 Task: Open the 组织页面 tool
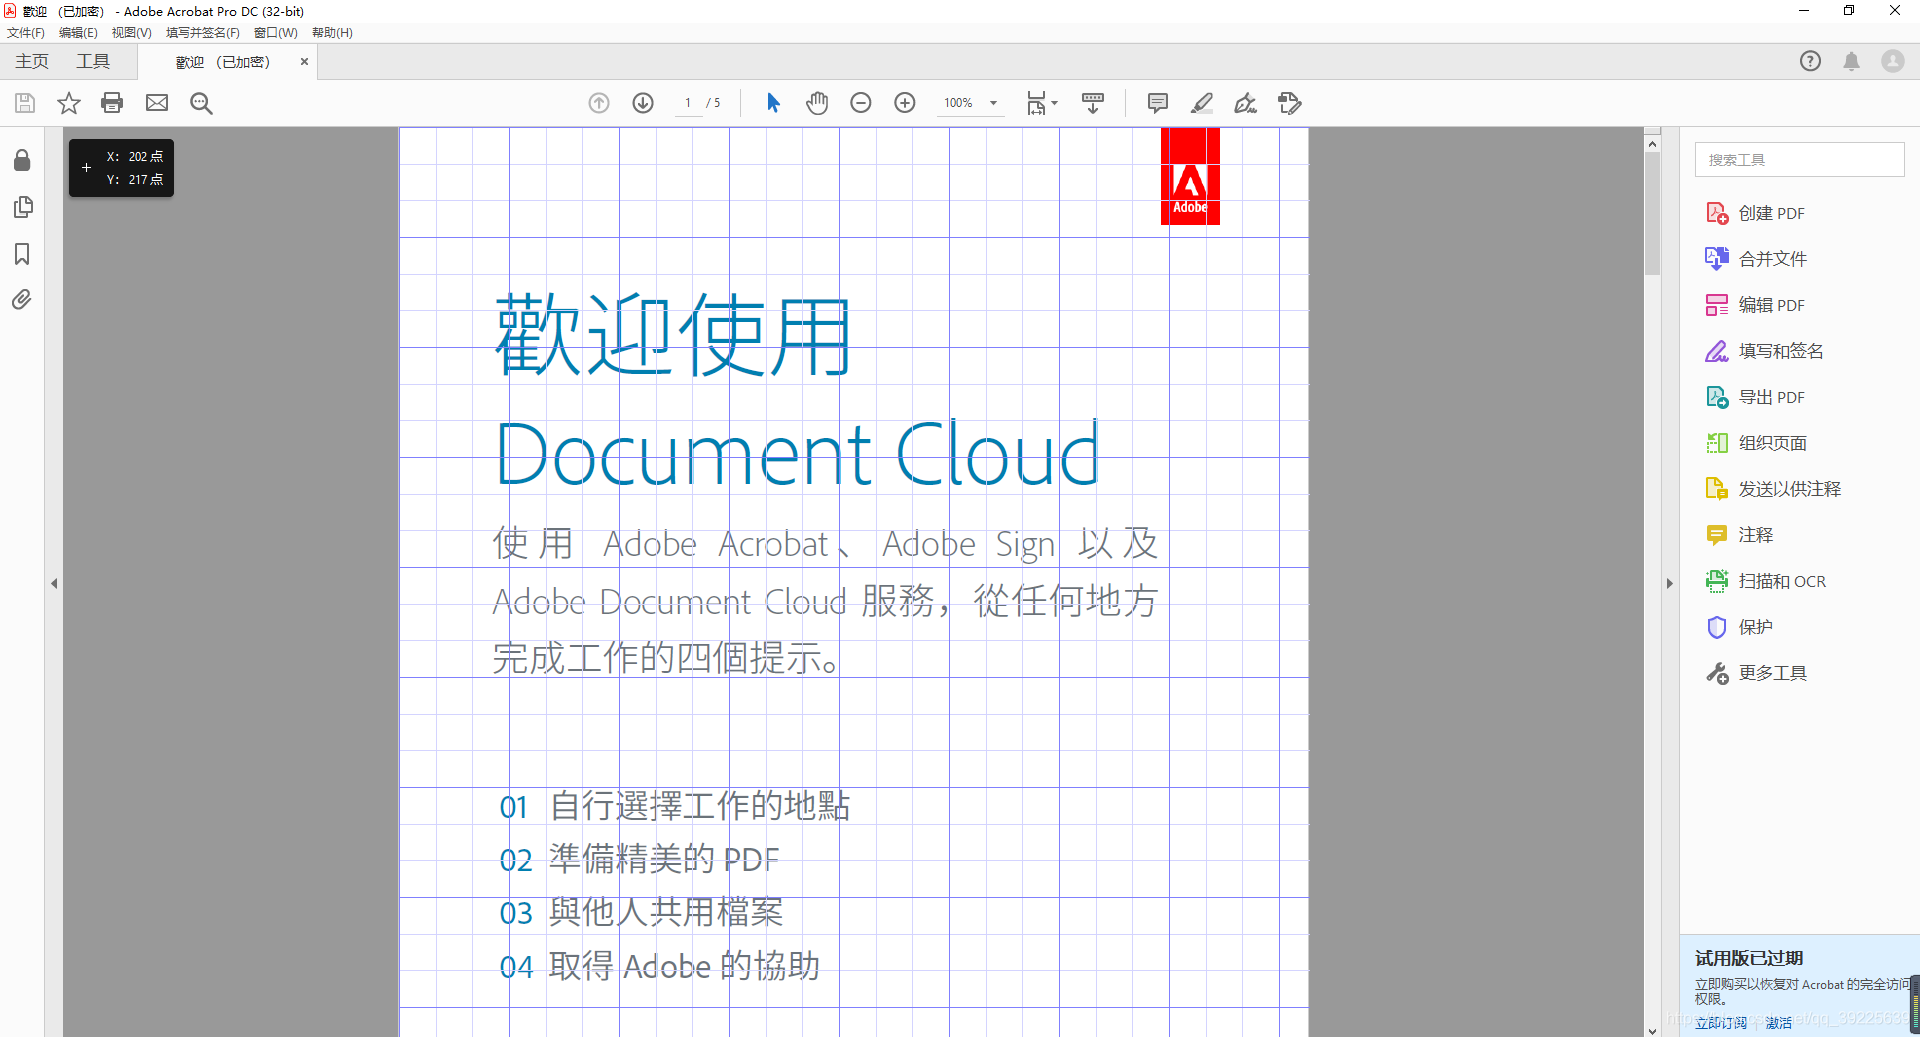pos(1756,443)
